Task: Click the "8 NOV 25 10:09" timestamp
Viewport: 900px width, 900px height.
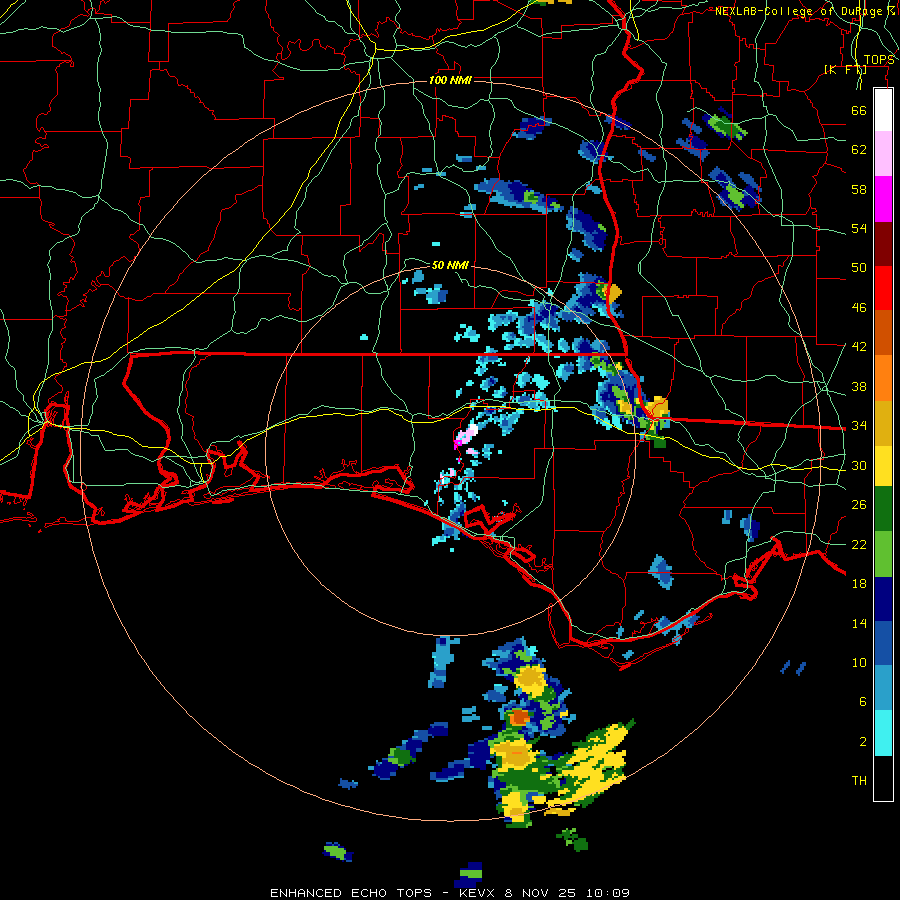Action: (567, 893)
